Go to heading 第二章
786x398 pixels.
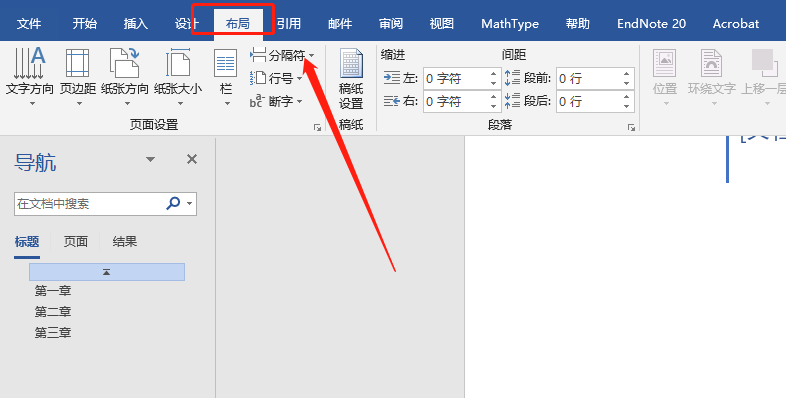53,311
